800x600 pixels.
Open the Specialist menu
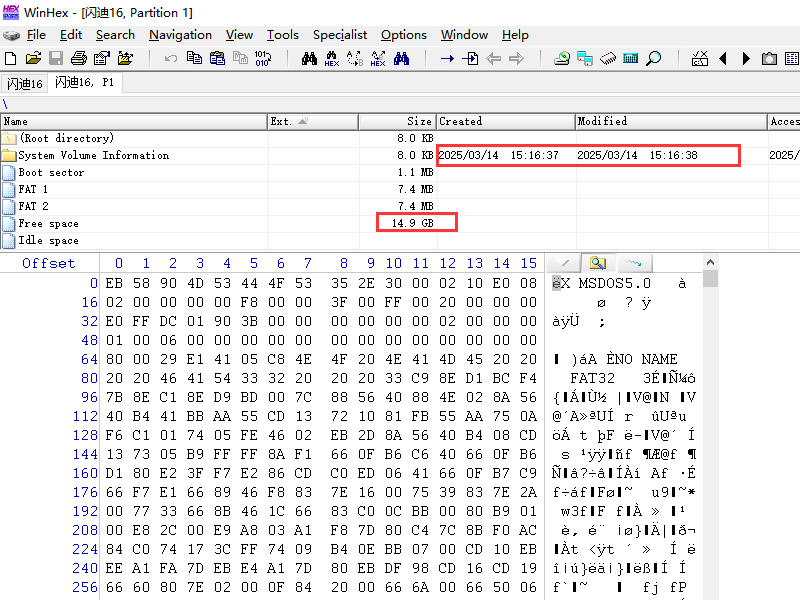340,35
